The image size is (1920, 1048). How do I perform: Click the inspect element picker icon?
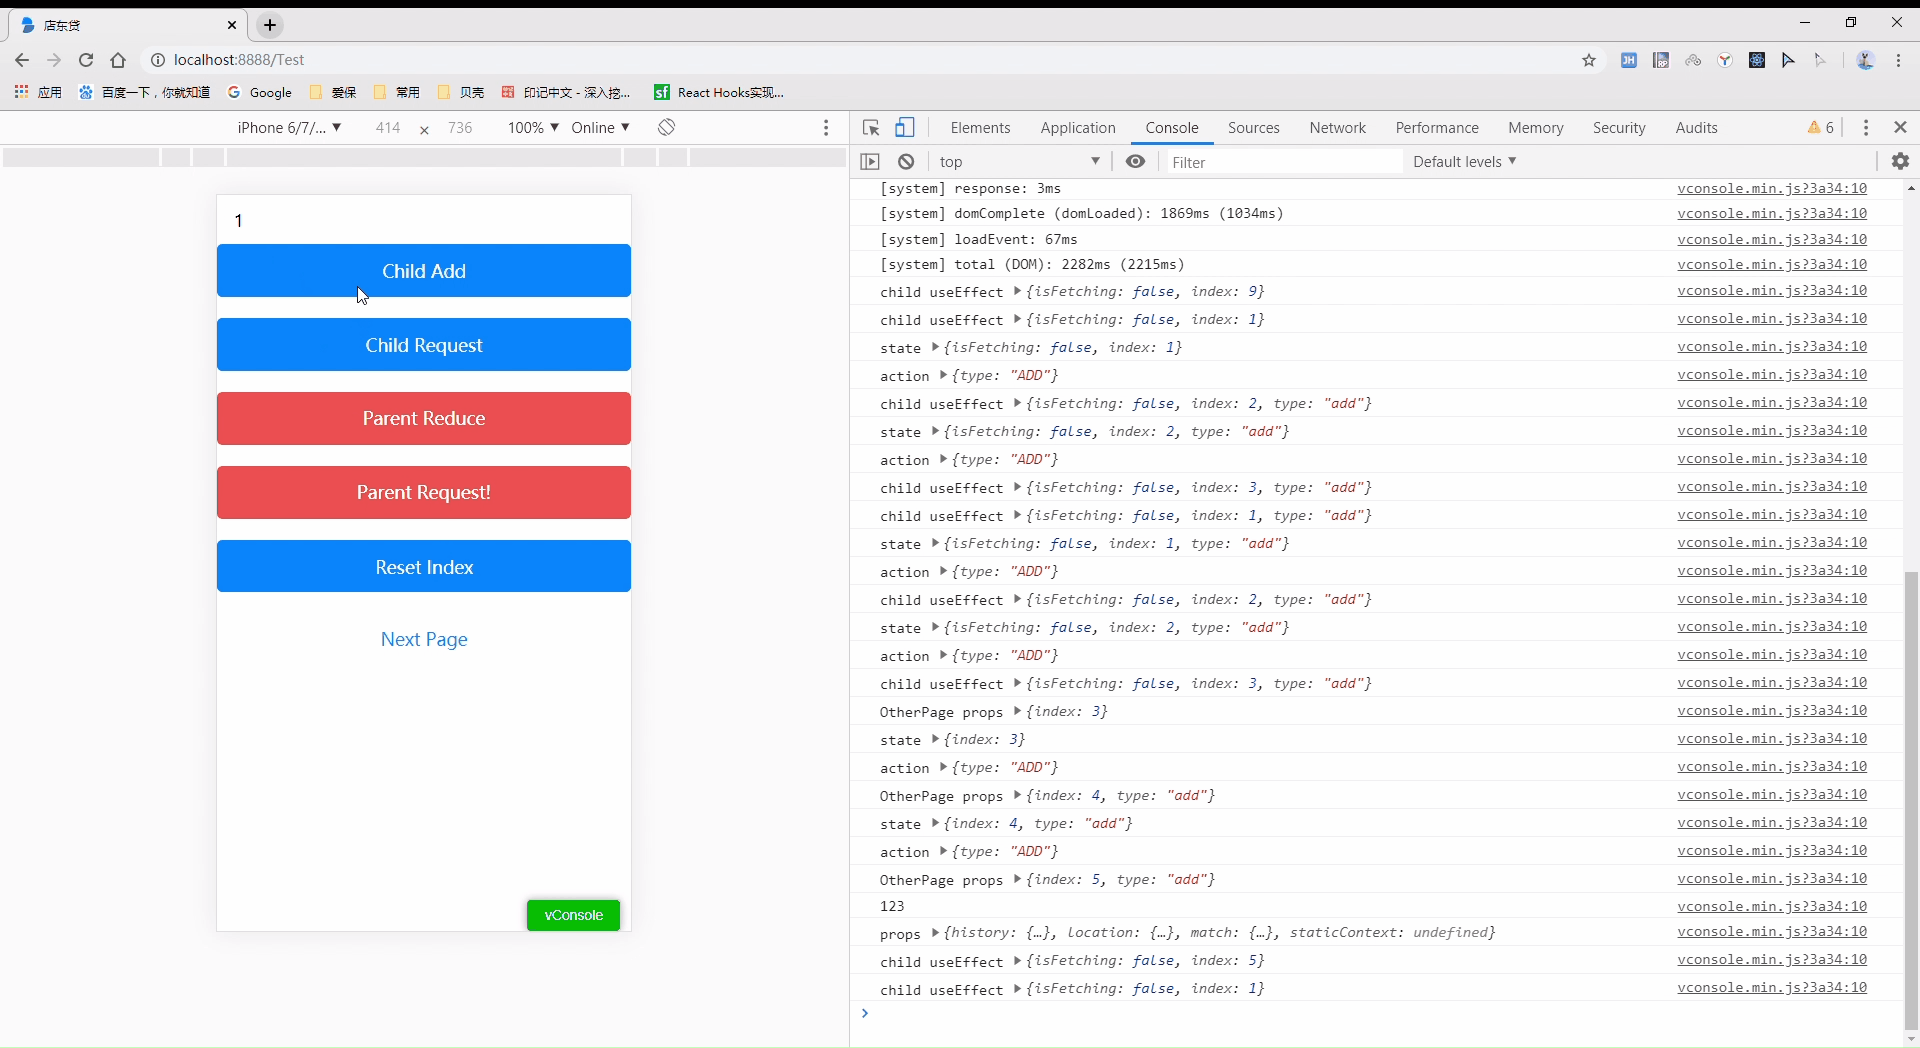pyautogui.click(x=871, y=128)
